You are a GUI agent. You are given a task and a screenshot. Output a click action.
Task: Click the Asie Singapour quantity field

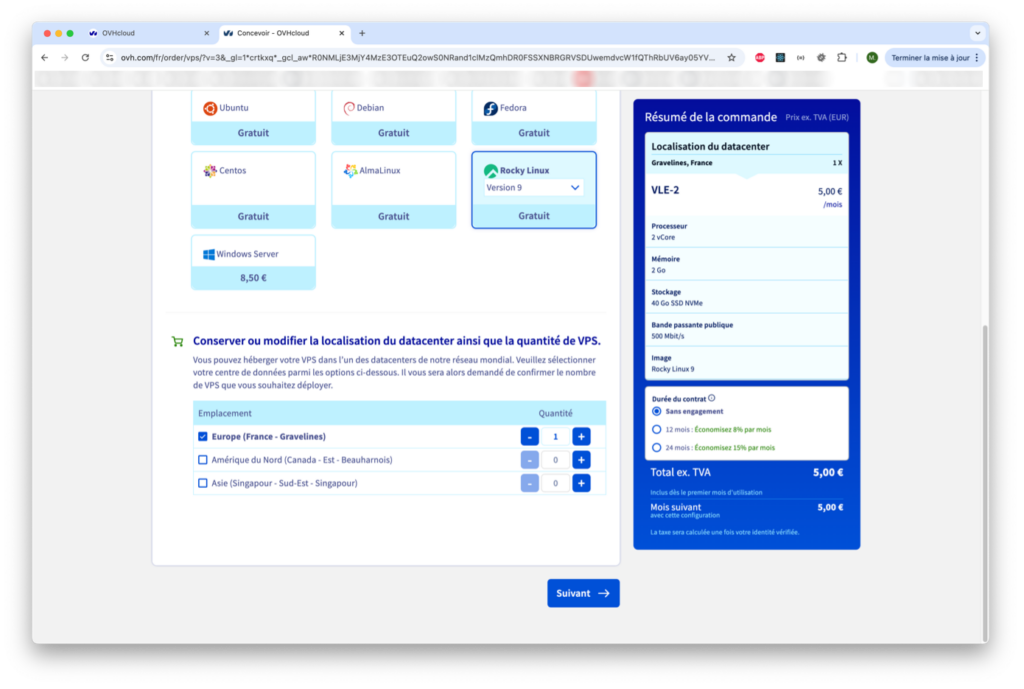[556, 483]
